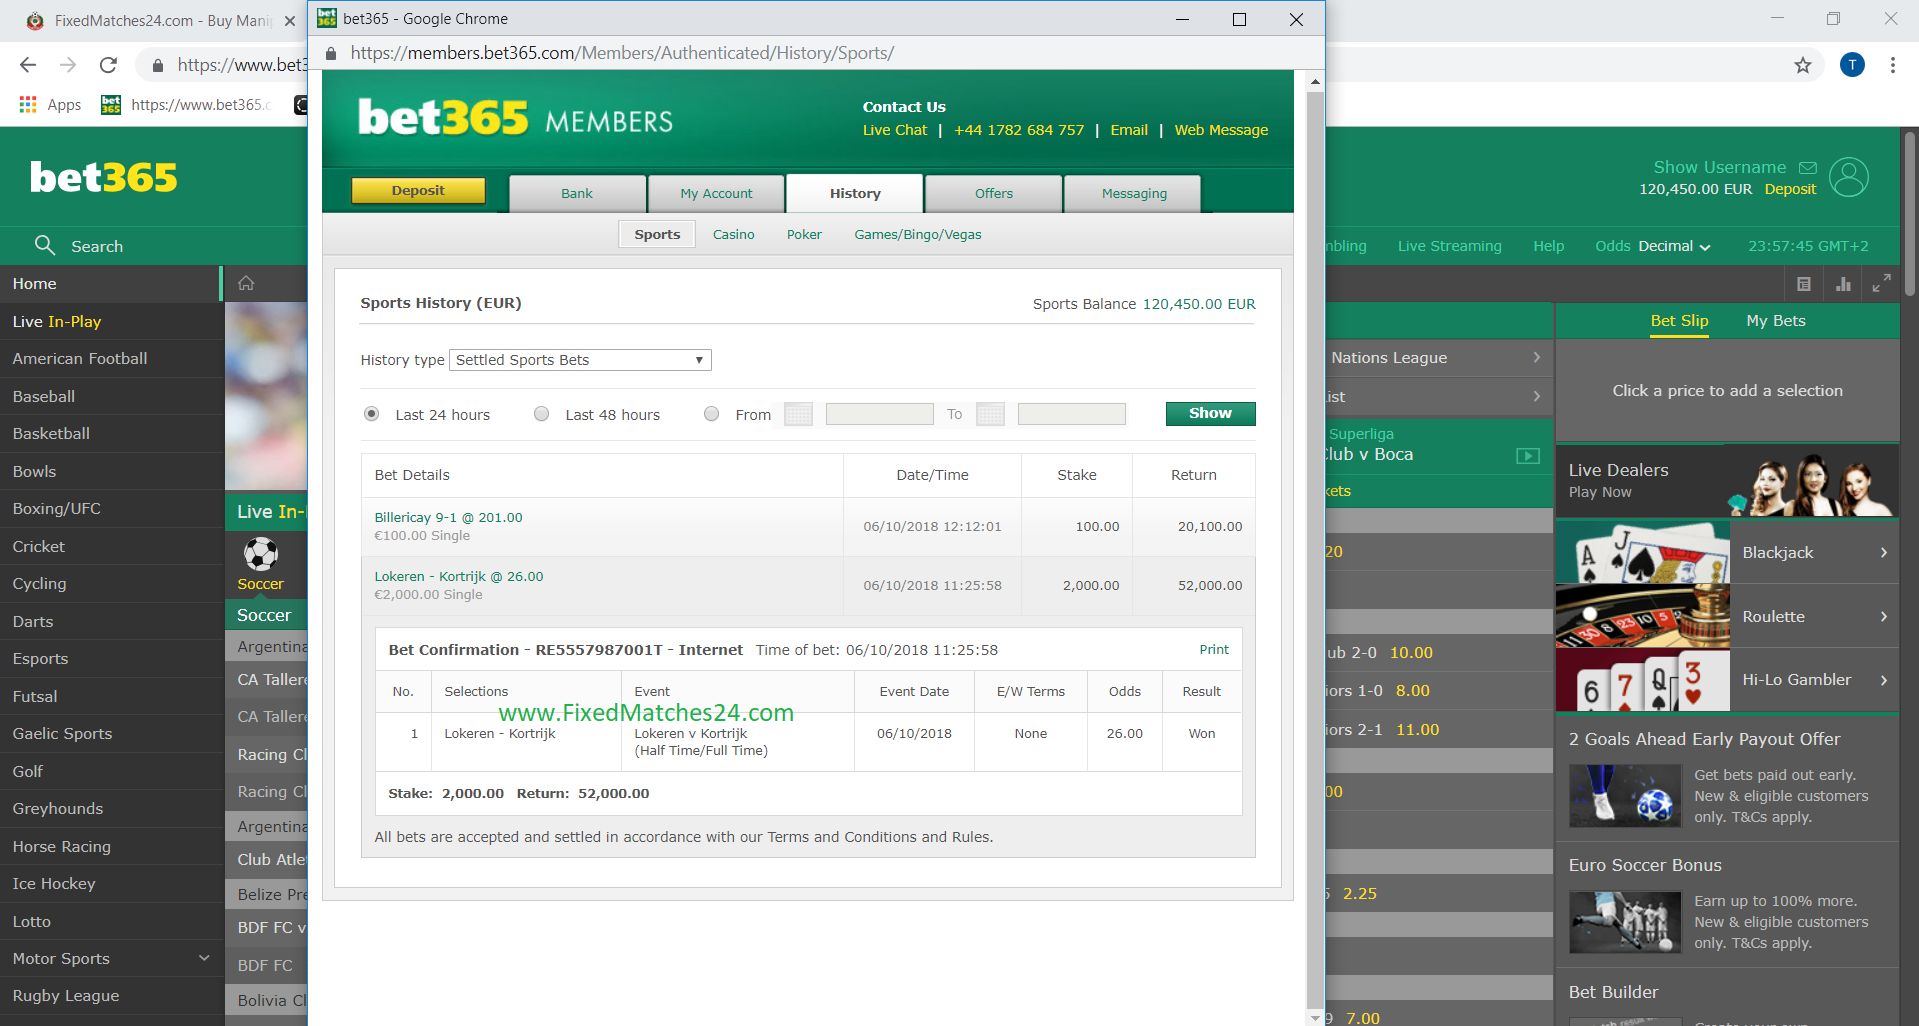Click the bet calculator icon in the toolbar
Screen dimensions: 1919x1026
click(x=1804, y=284)
